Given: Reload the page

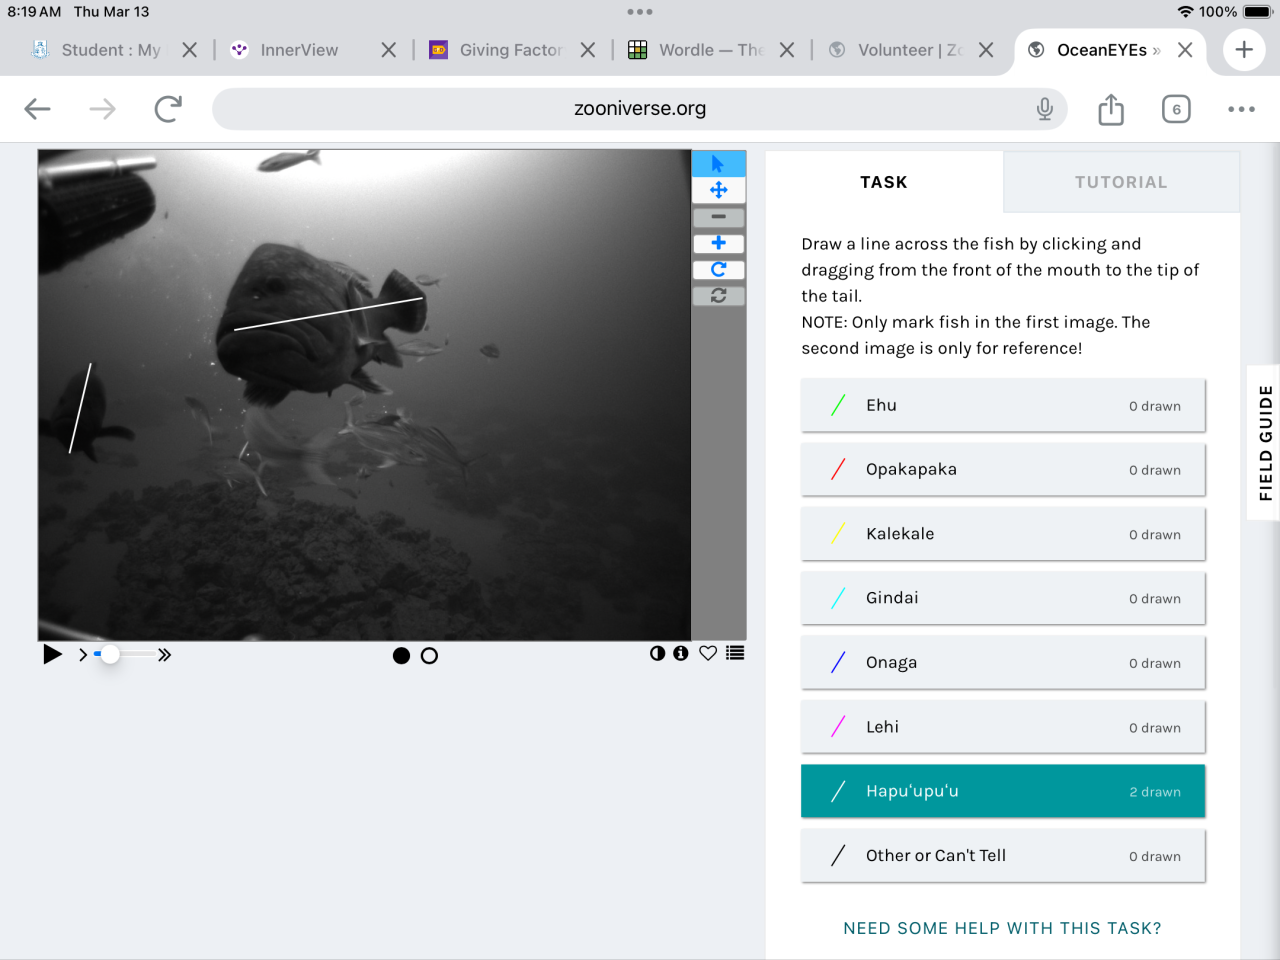Looking at the screenshot, I should pos(168,108).
